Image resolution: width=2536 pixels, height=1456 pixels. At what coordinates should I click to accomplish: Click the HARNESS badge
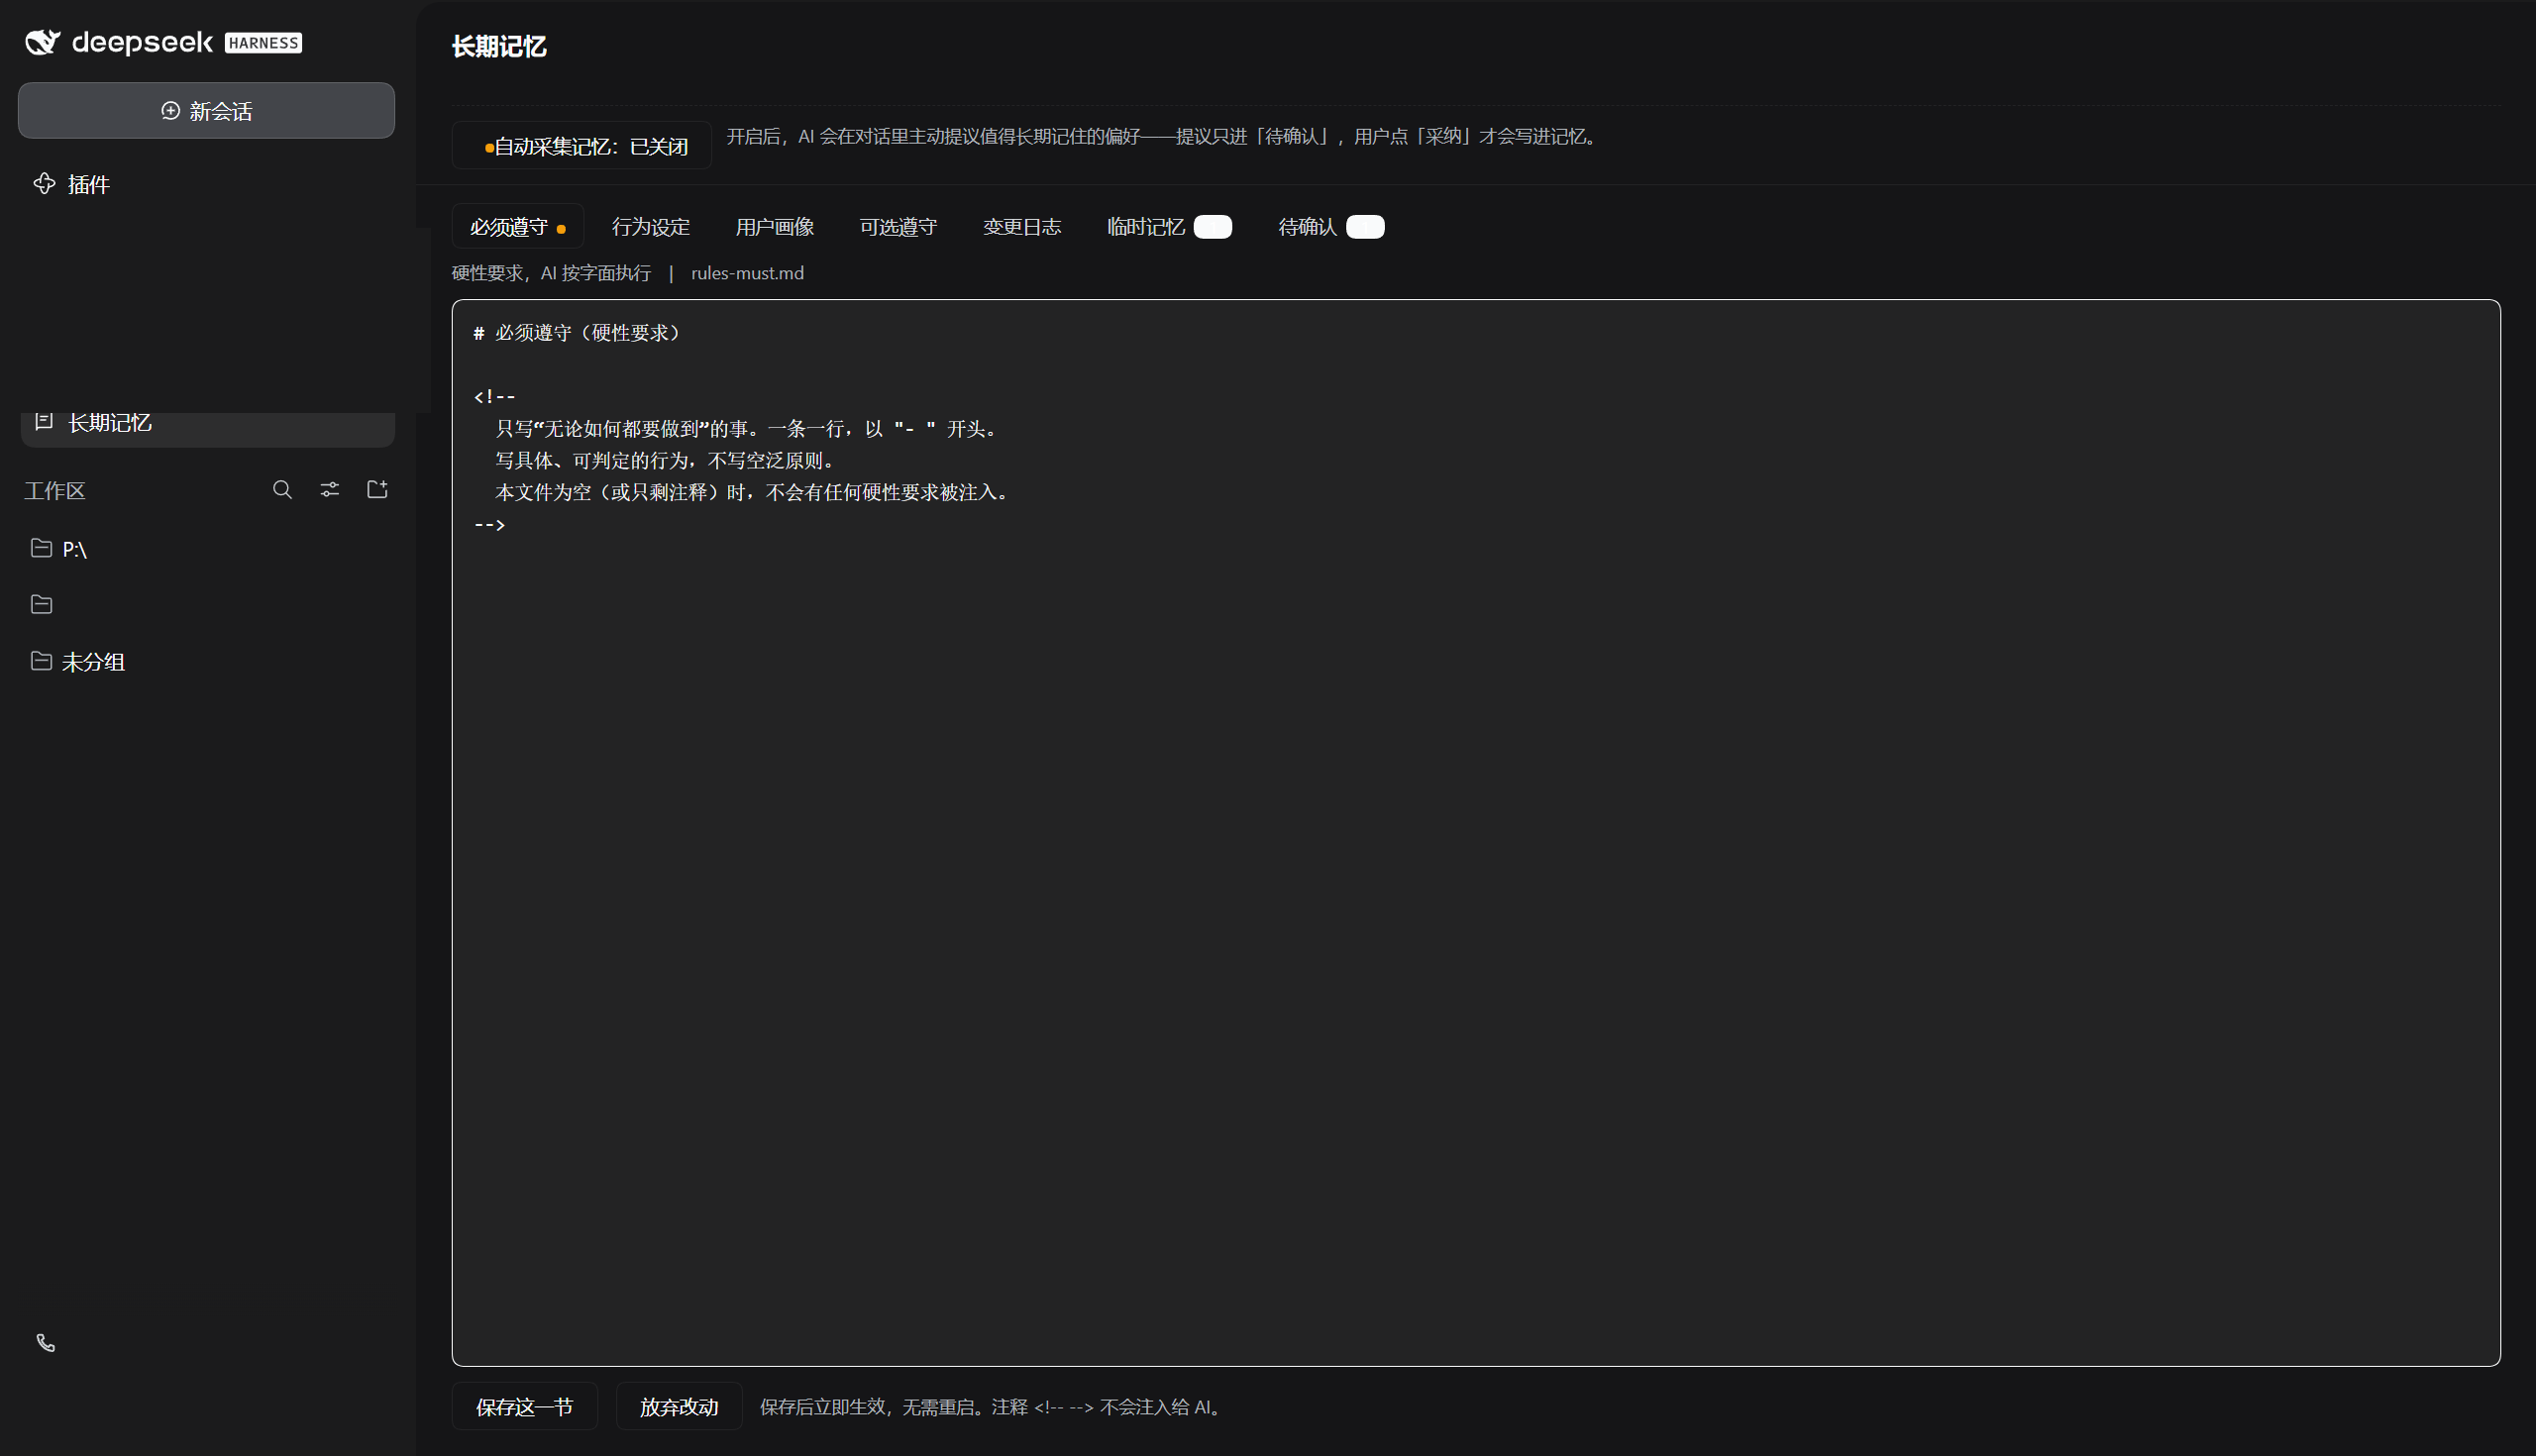tap(263, 43)
